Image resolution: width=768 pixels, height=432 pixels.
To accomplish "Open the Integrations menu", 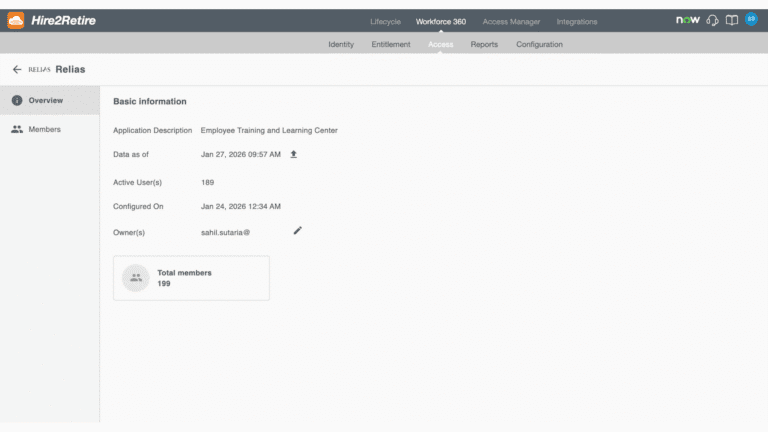I will pyautogui.click(x=577, y=22).
